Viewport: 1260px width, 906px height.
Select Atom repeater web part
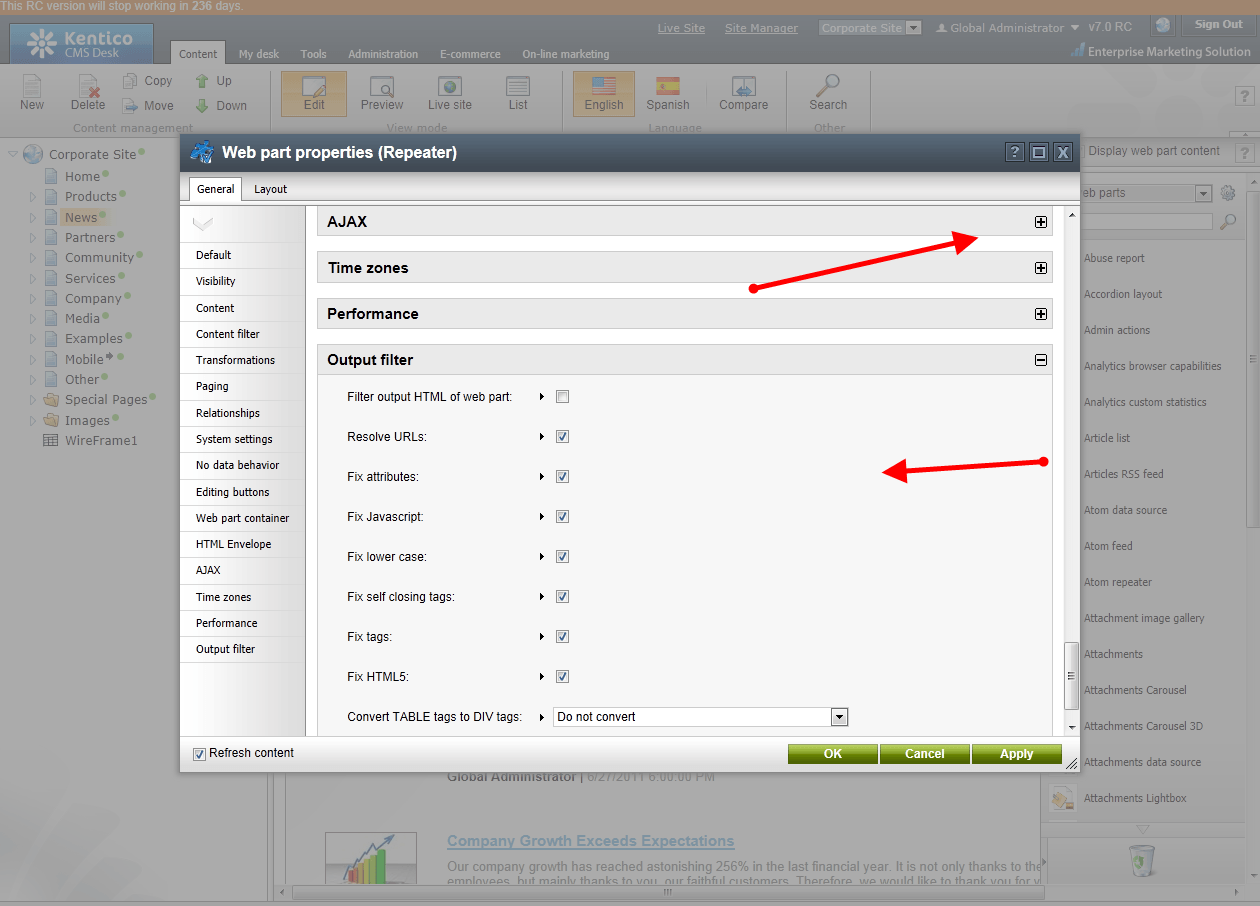click(x=1118, y=582)
